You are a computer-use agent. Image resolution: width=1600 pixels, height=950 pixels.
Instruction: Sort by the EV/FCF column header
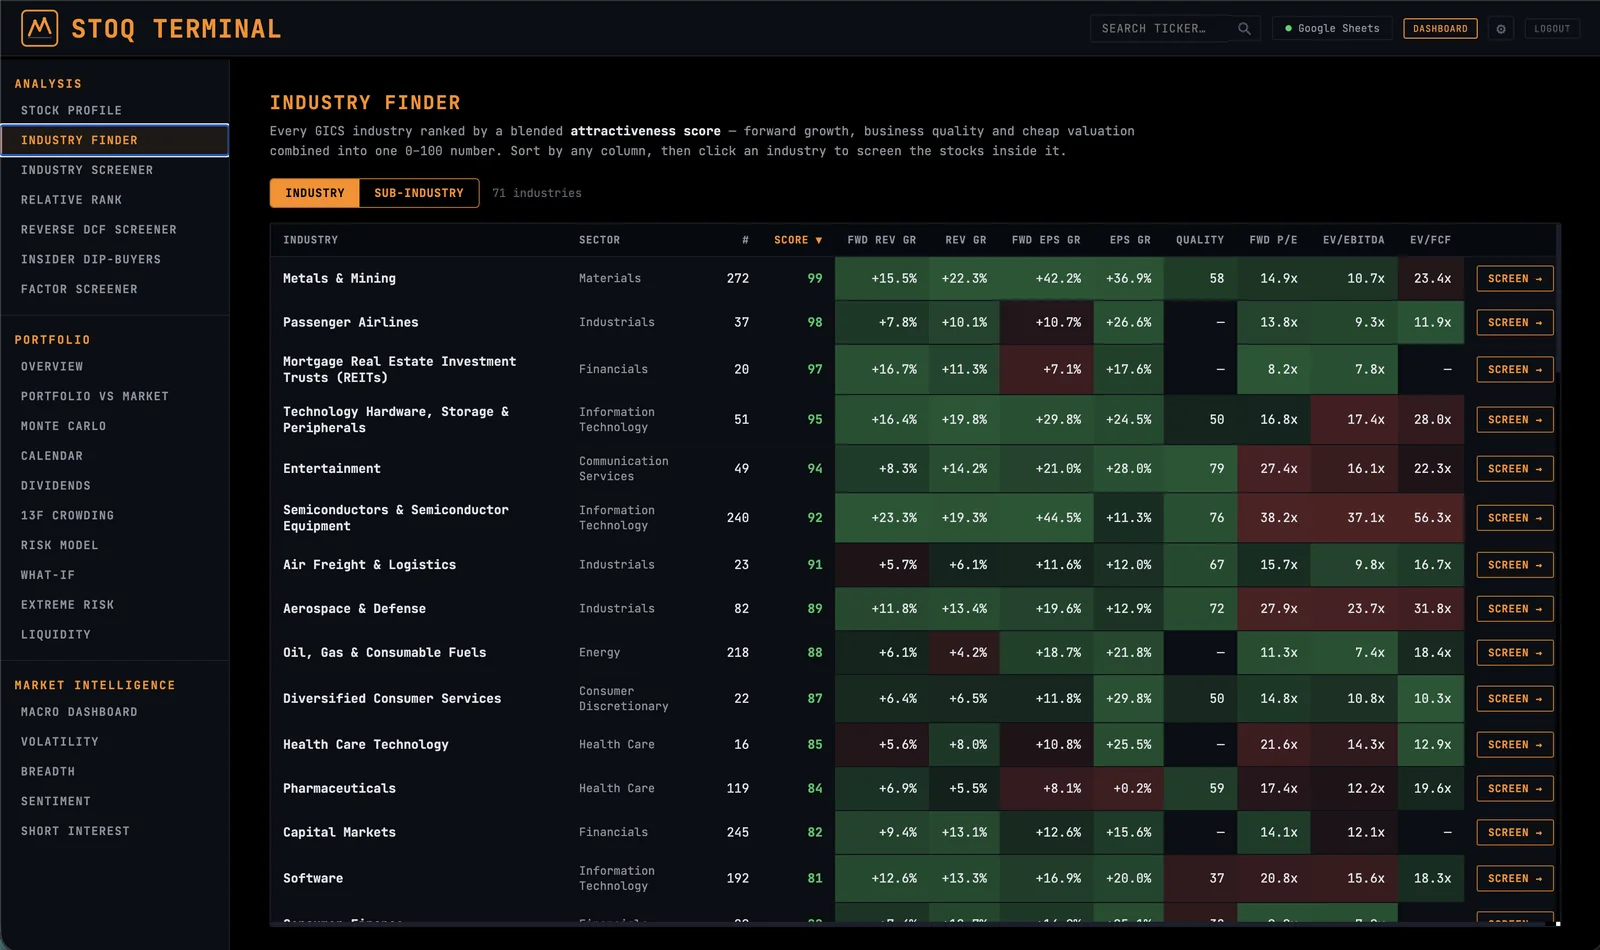tap(1430, 240)
